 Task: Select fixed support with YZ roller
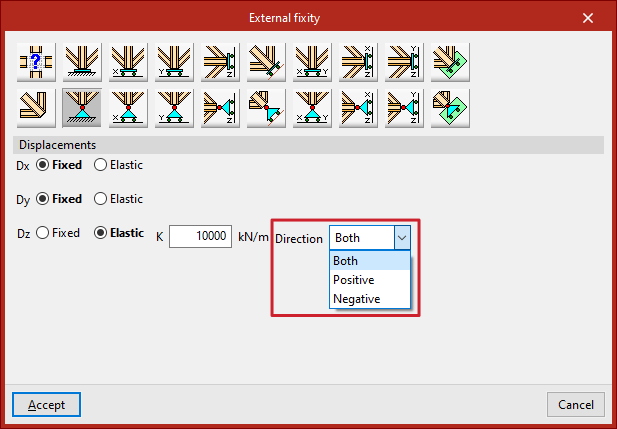pyautogui.click(x=405, y=62)
